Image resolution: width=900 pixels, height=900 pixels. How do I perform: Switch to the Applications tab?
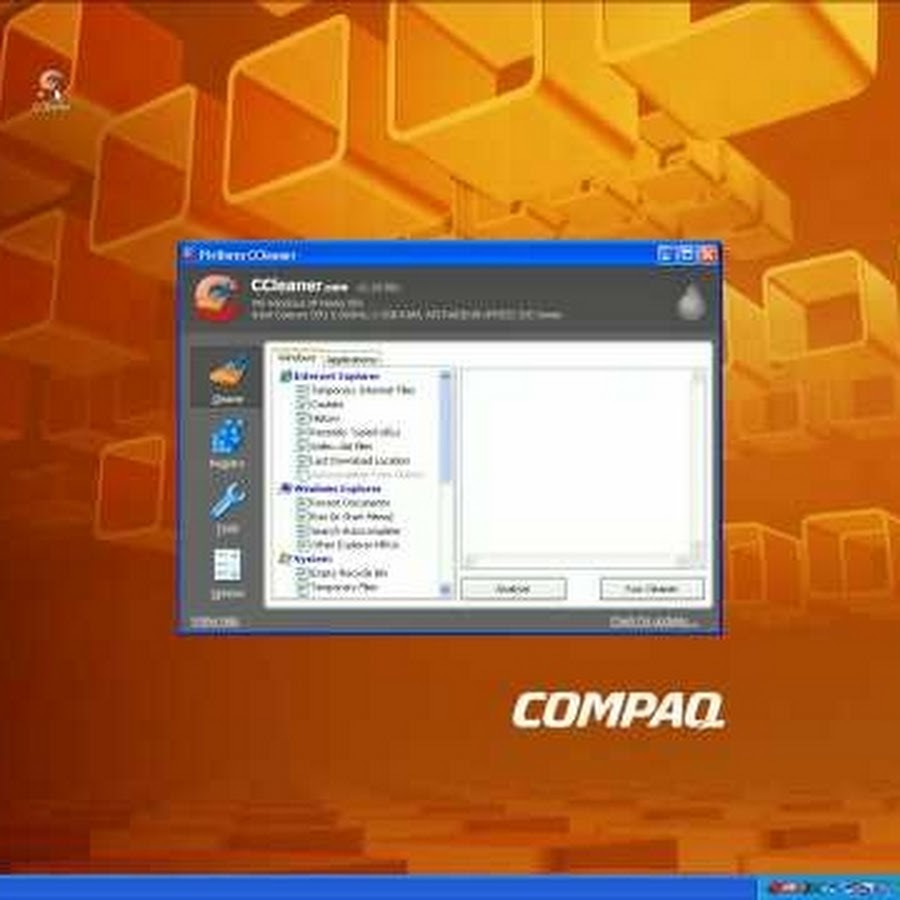pyautogui.click(x=351, y=359)
